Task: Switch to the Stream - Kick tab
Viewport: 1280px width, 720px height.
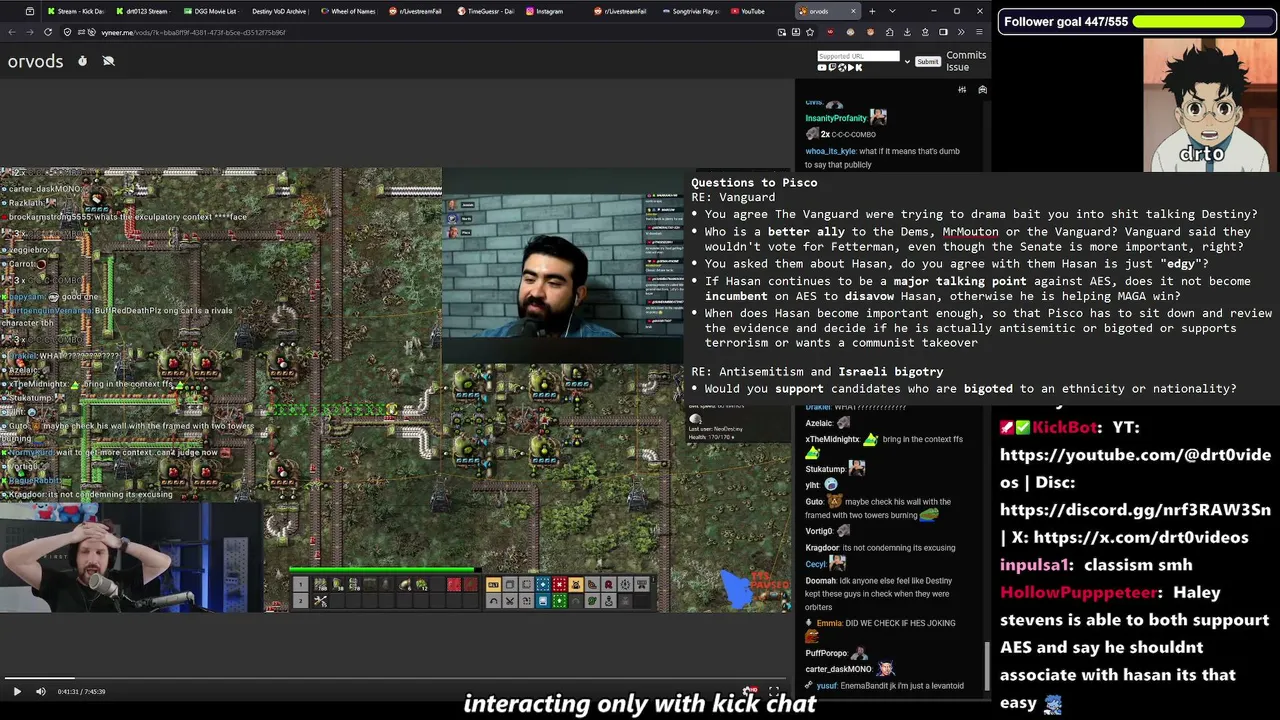Action: tap(76, 11)
